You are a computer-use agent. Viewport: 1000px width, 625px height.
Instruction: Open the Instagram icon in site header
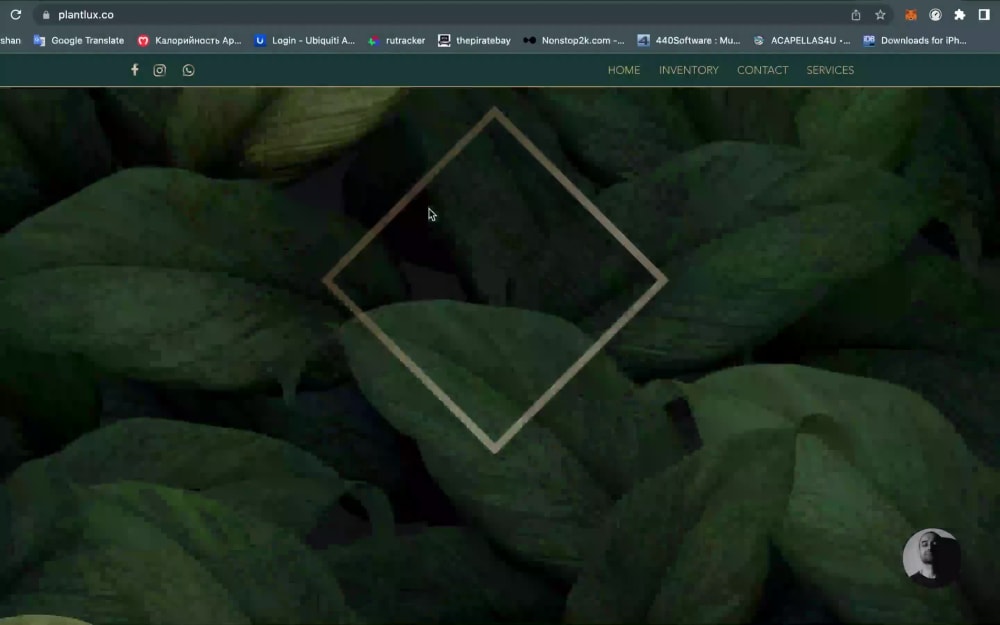[159, 70]
